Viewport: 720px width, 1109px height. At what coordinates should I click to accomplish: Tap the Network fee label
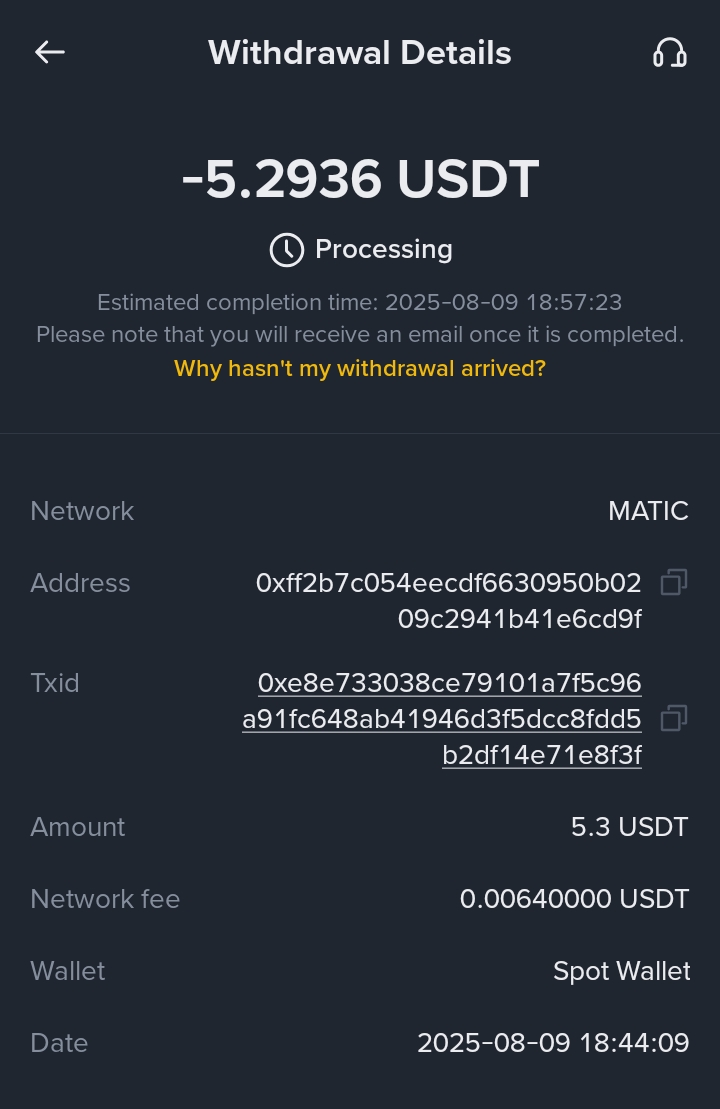point(105,899)
